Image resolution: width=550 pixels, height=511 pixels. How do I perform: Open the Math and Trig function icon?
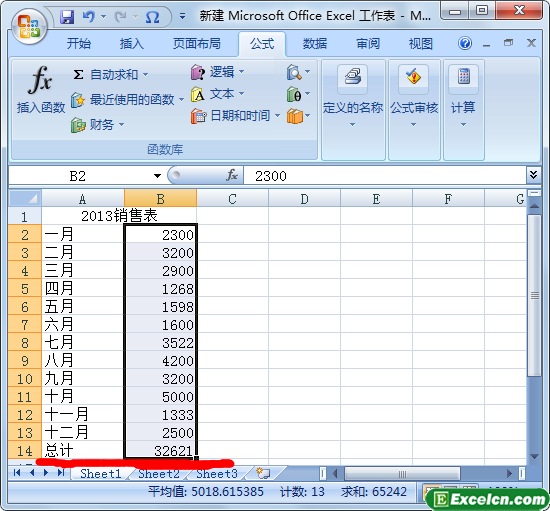[x=294, y=94]
